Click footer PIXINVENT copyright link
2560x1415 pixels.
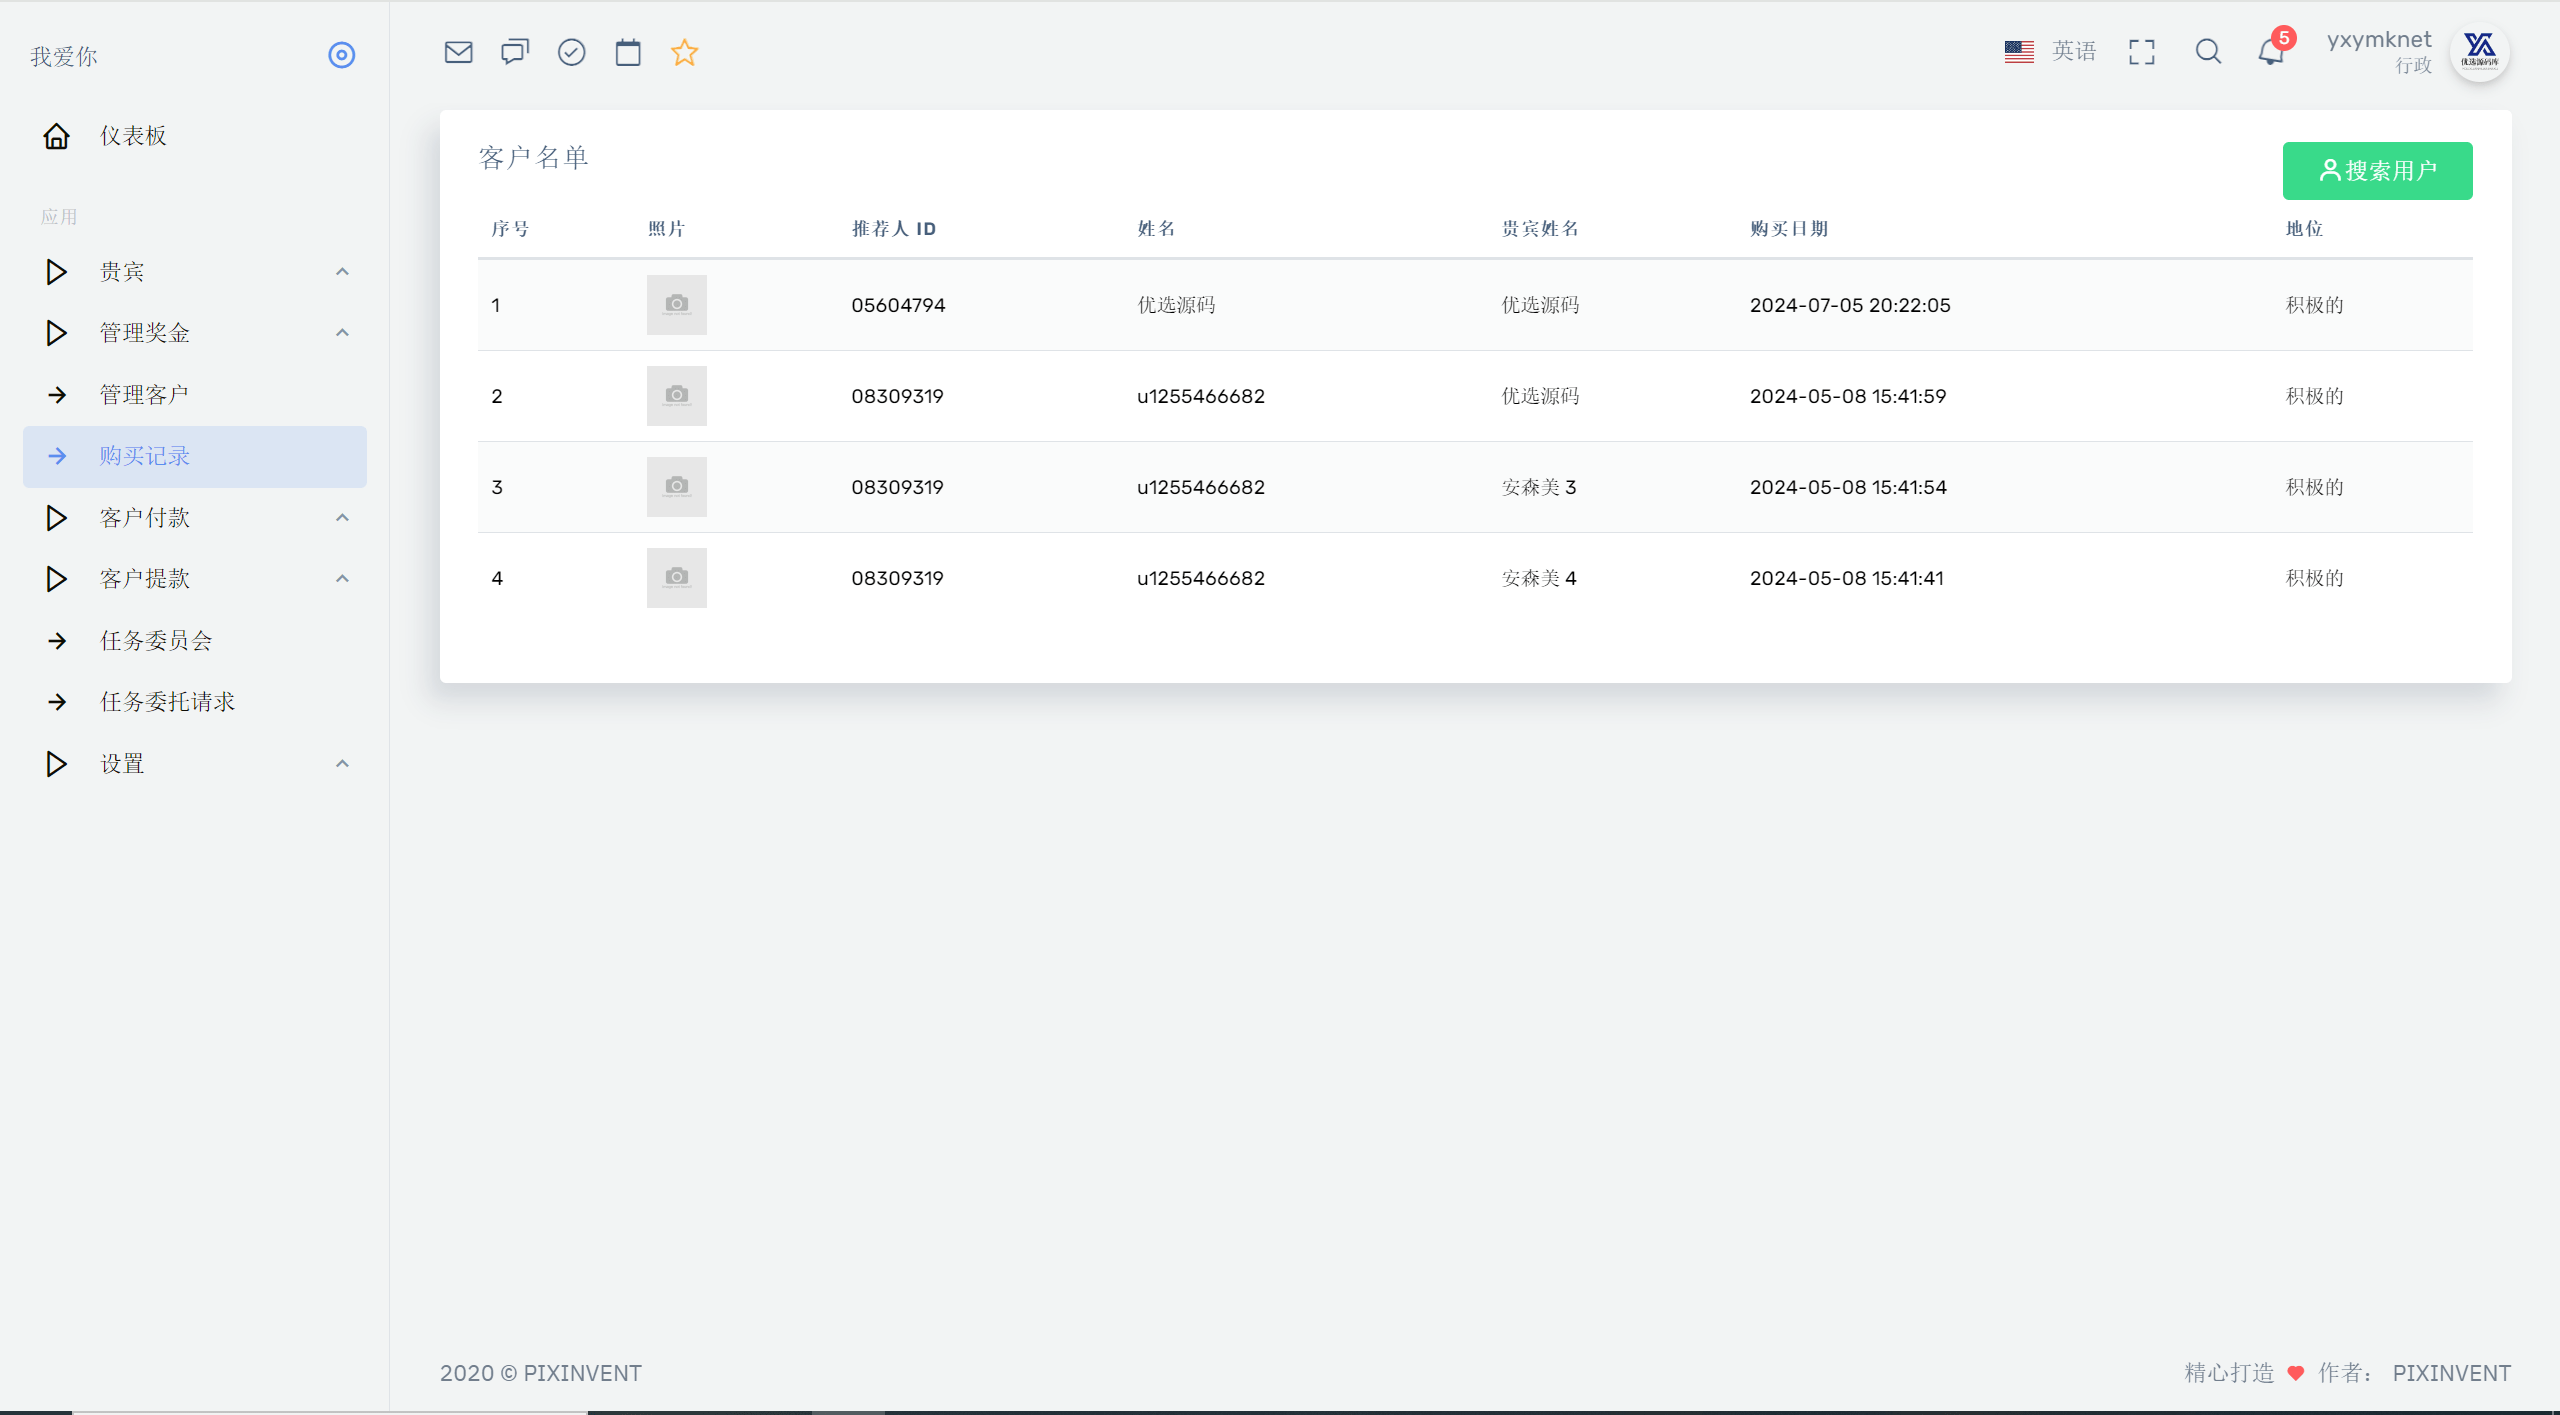[583, 1373]
